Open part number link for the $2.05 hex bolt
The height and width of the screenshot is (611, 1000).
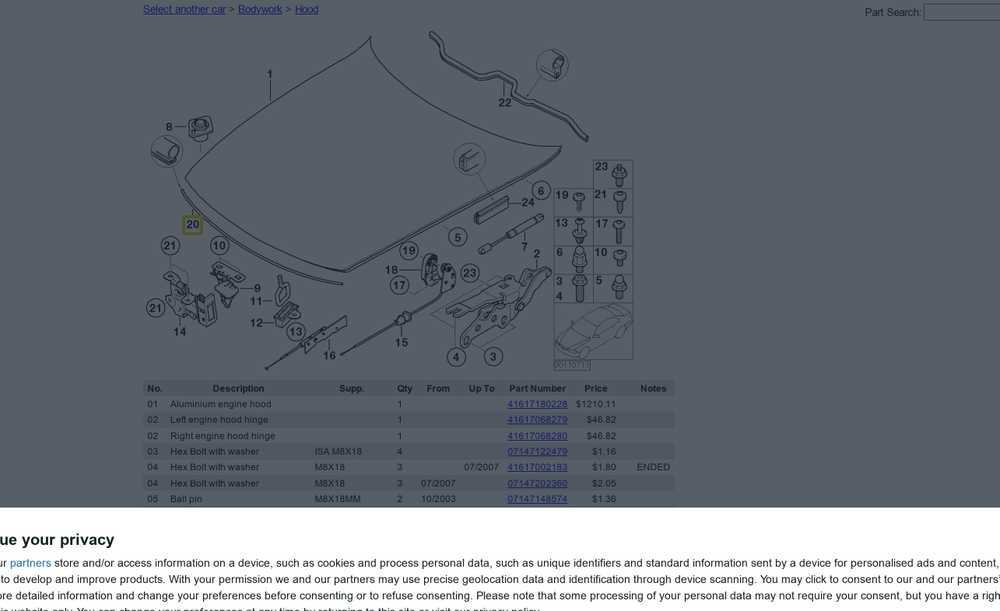537,483
